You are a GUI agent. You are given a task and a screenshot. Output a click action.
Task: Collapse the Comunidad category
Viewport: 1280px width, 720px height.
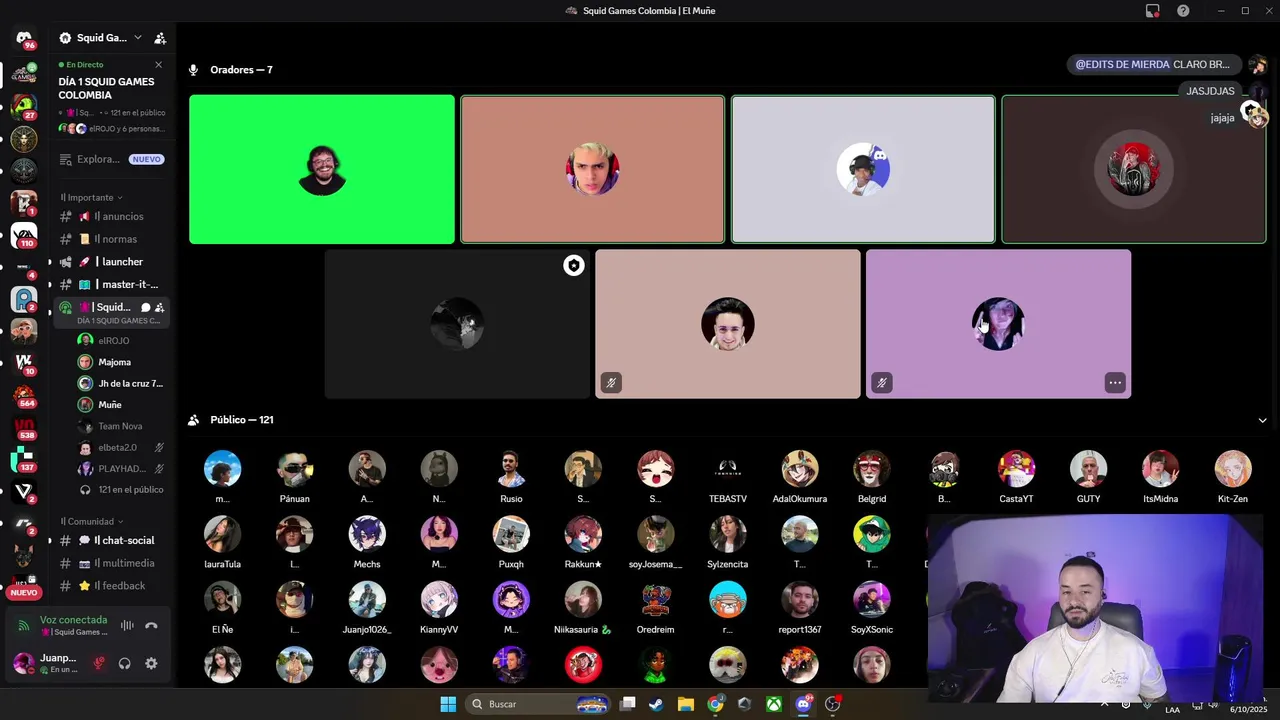(x=92, y=521)
